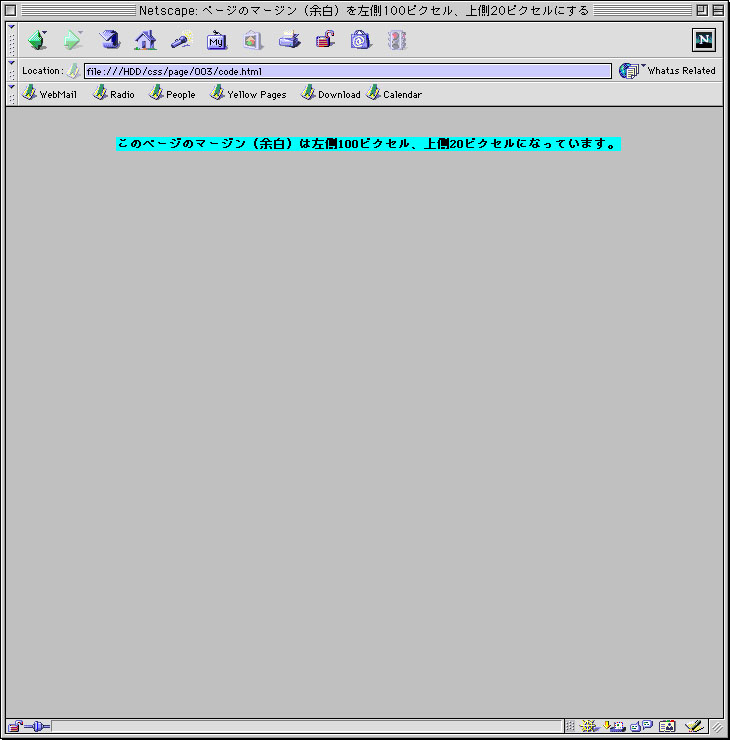Open the Calendar personal toolbar link
Image resolution: width=730 pixels, height=740 pixels.
tap(394, 93)
